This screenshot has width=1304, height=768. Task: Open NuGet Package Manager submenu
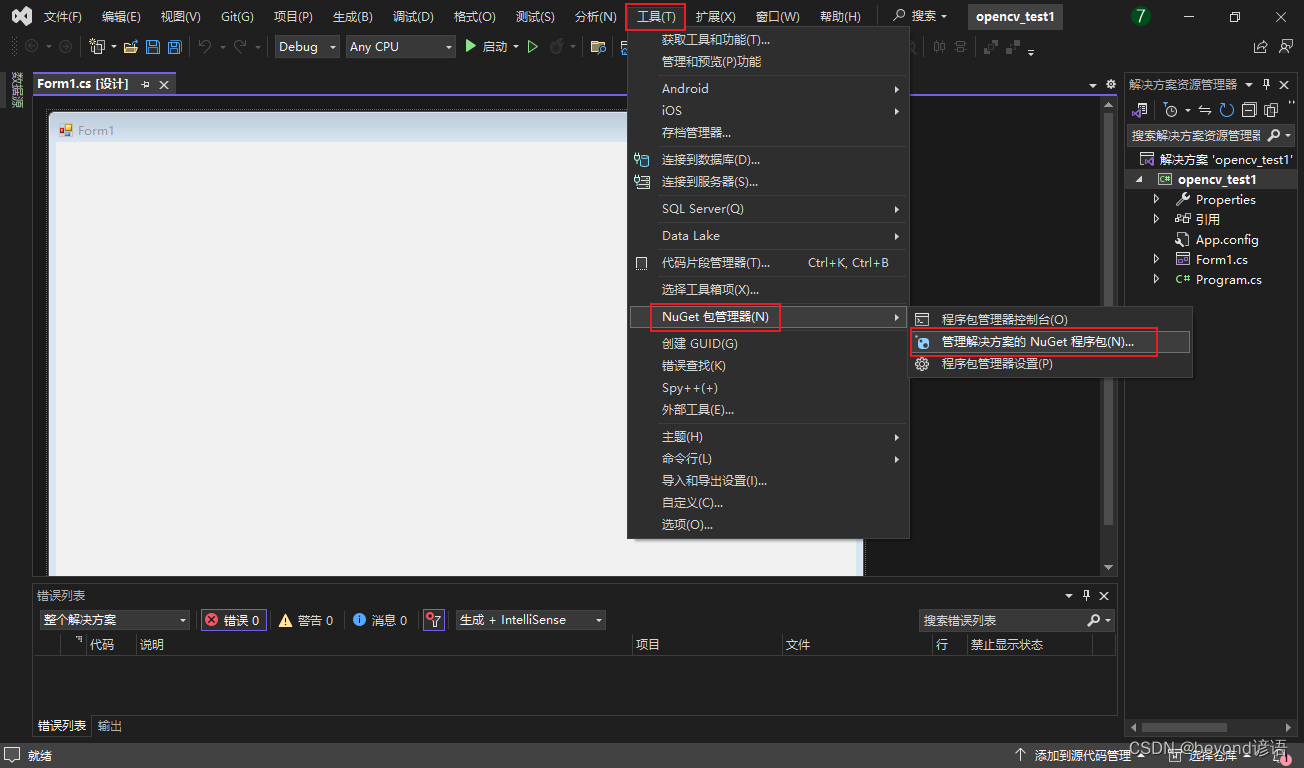coord(767,317)
